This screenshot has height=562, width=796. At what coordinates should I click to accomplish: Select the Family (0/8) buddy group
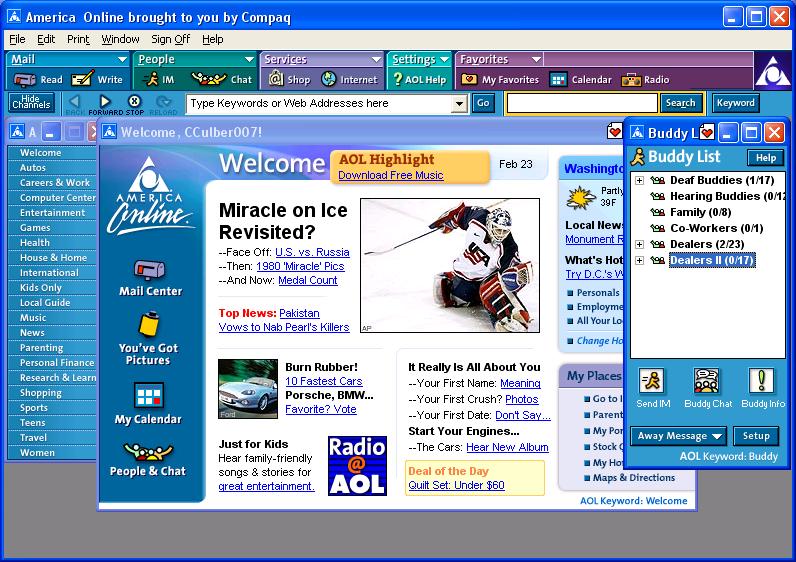point(701,212)
